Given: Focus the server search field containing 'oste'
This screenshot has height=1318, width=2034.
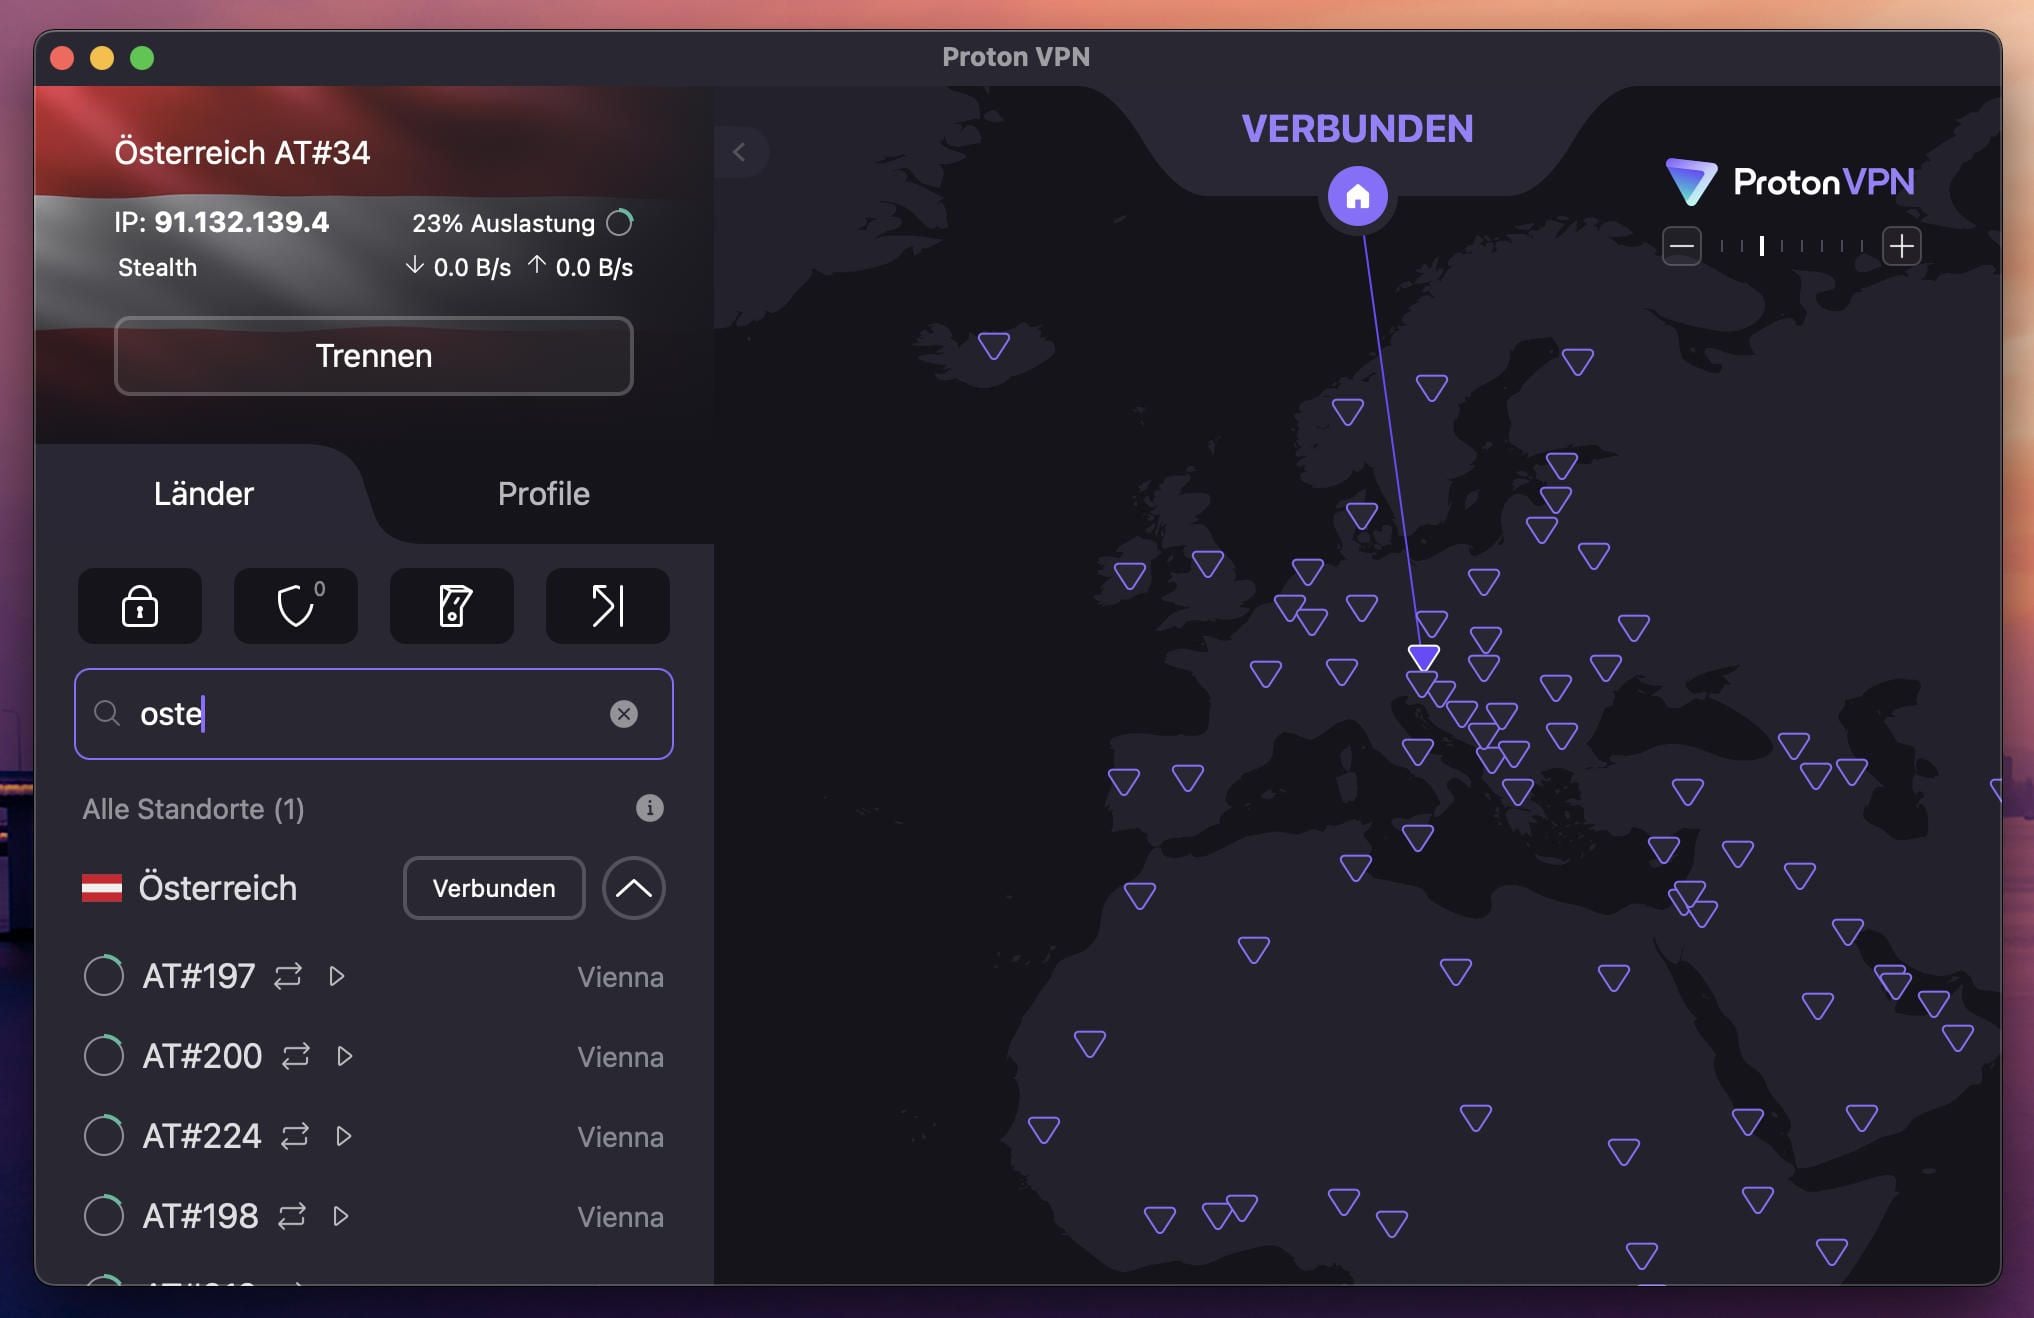Looking at the screenshot, I should pyautogui.click(x=374, y=714).
